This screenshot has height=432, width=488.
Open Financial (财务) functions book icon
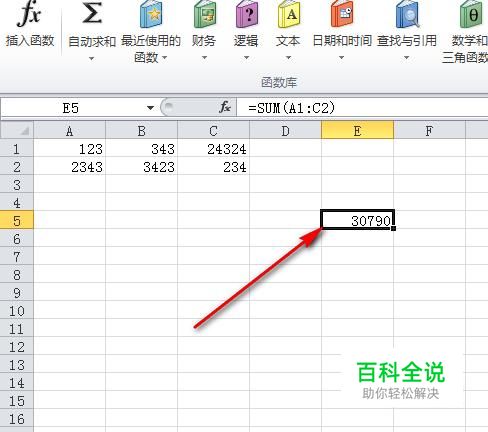point(205,14)
